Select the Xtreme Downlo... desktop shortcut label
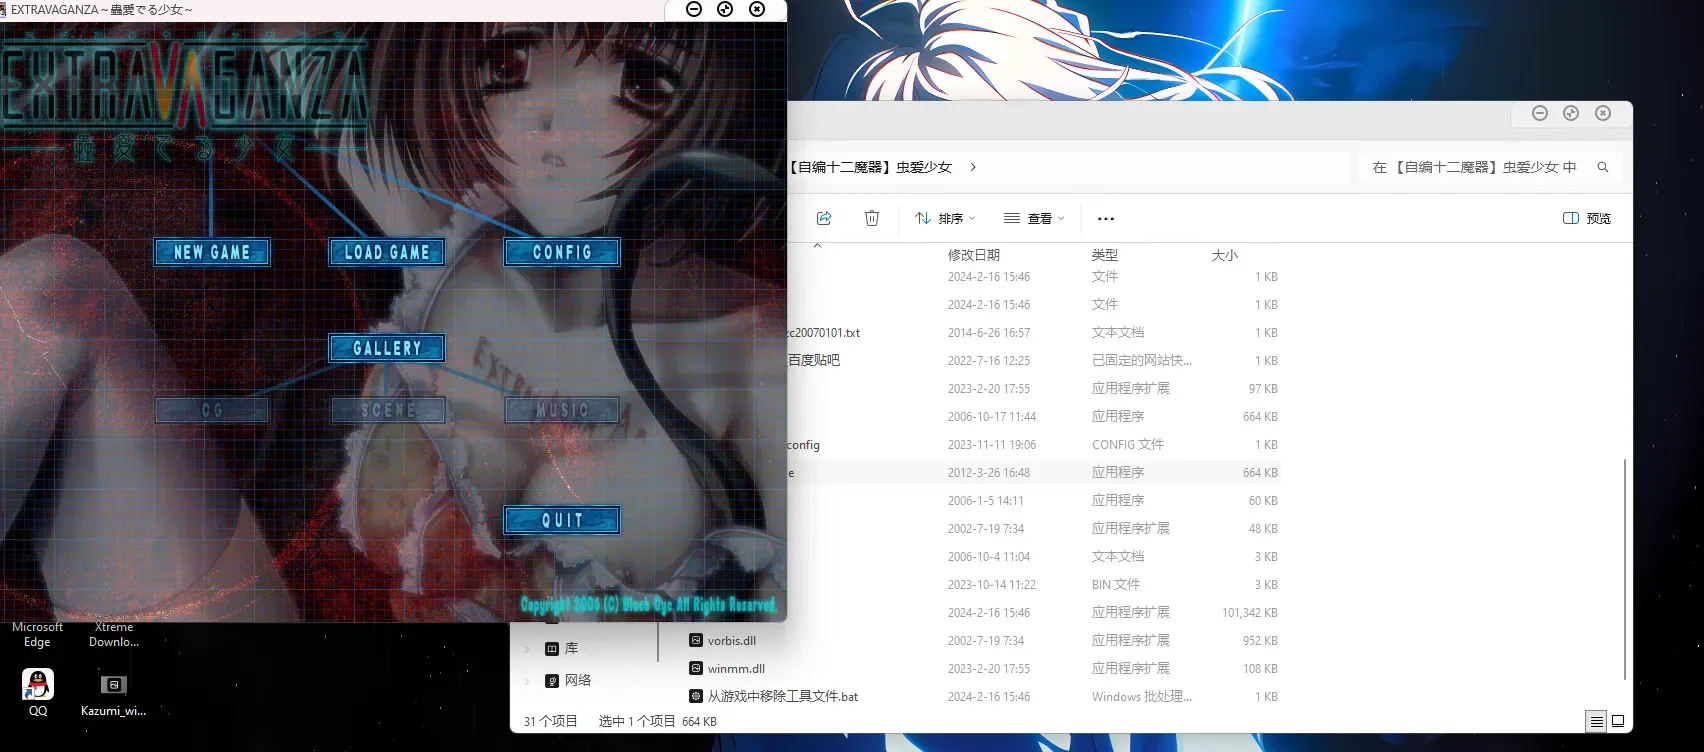The height and width of the screenshot is (752, 1704). click(114, 635)
